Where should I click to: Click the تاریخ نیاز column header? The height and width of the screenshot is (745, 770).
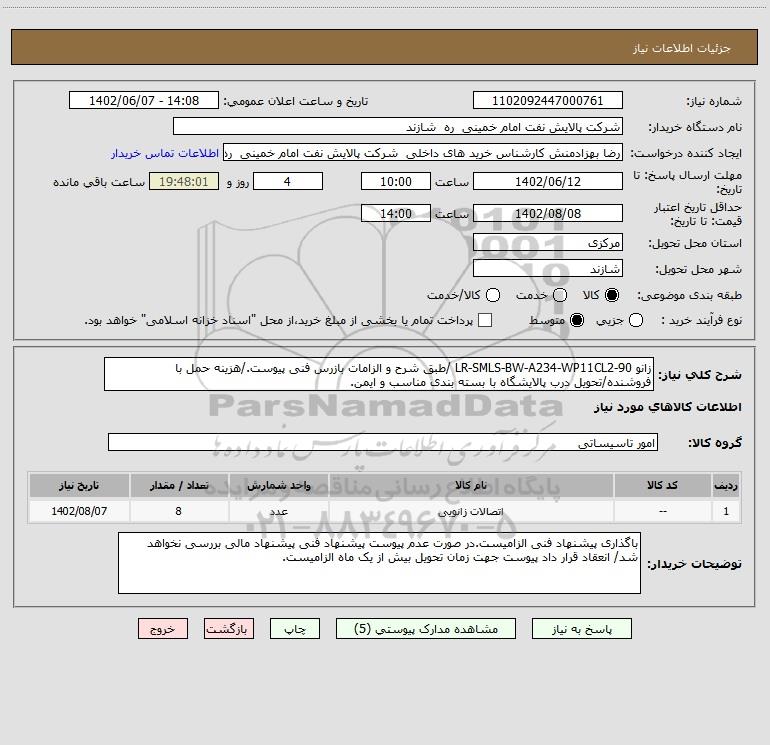pyautogui.click(x=79, y=485)
